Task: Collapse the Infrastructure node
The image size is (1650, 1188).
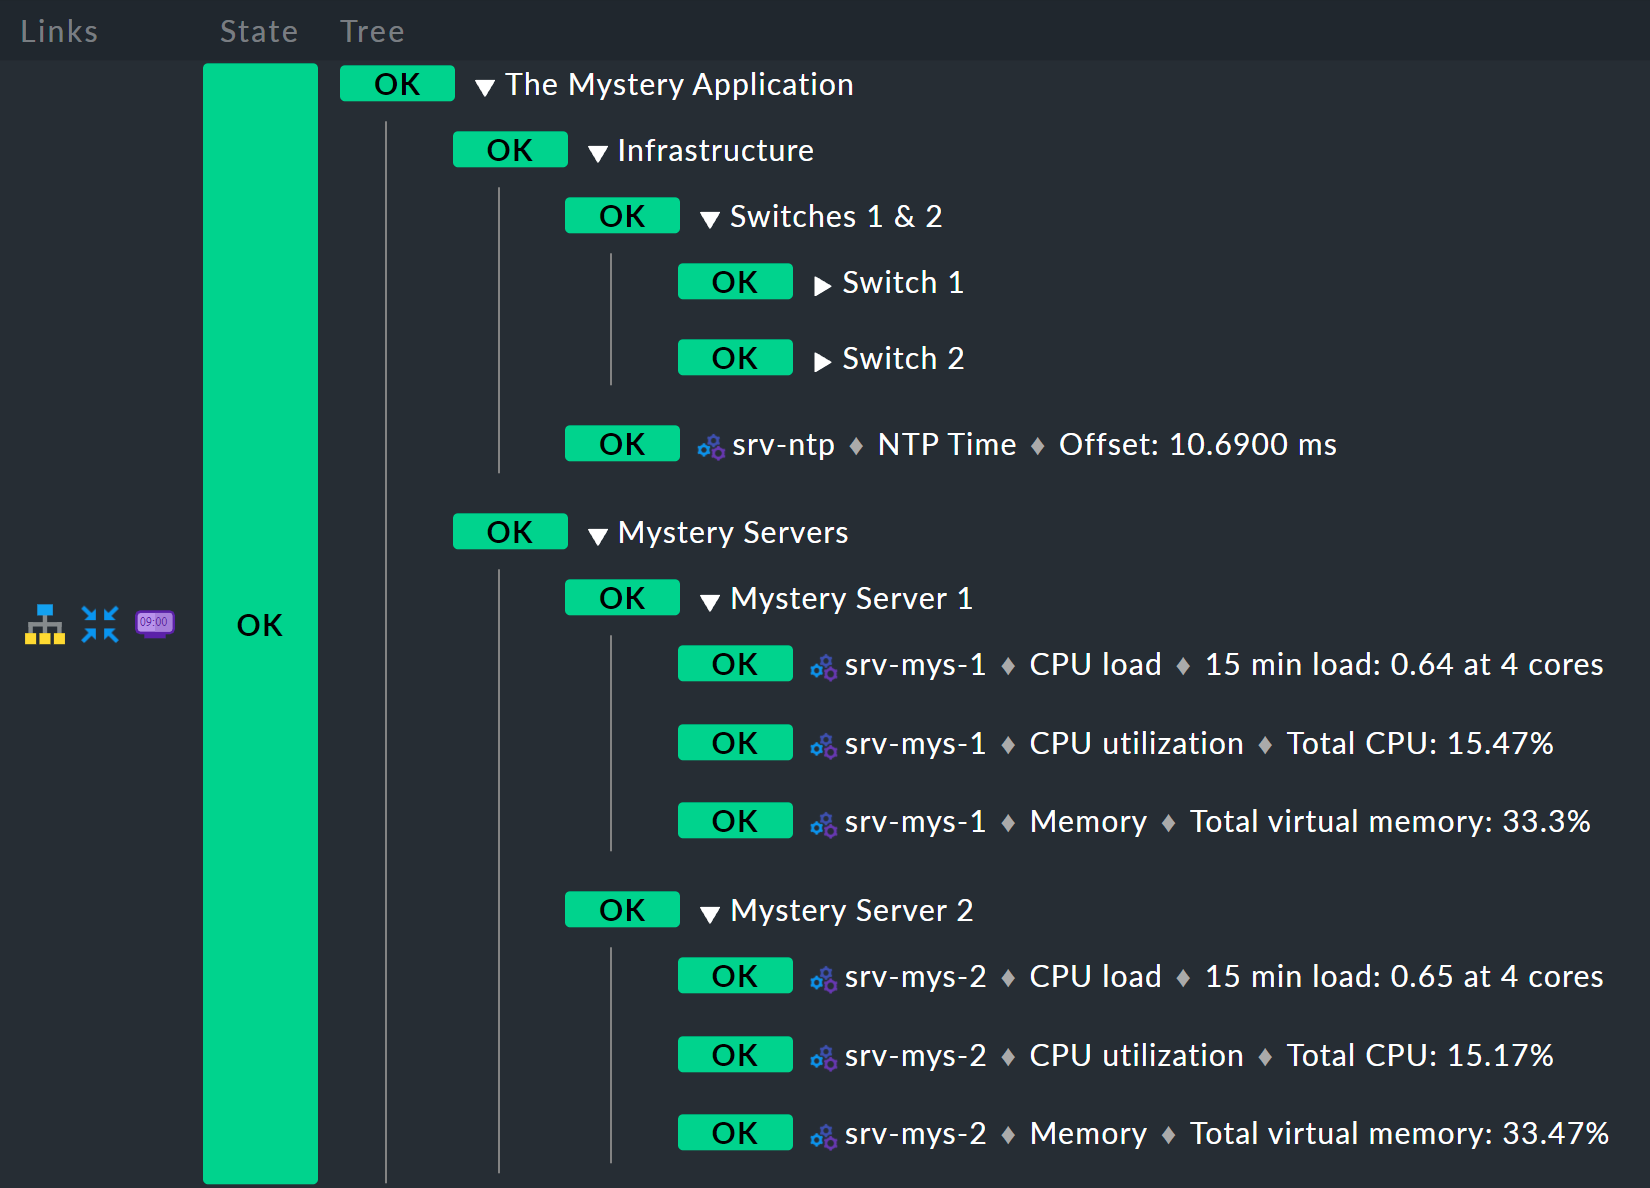Action: pos(598,153)
